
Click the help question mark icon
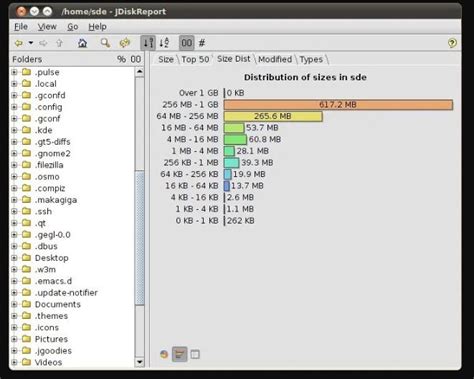[x=452, y=43]
